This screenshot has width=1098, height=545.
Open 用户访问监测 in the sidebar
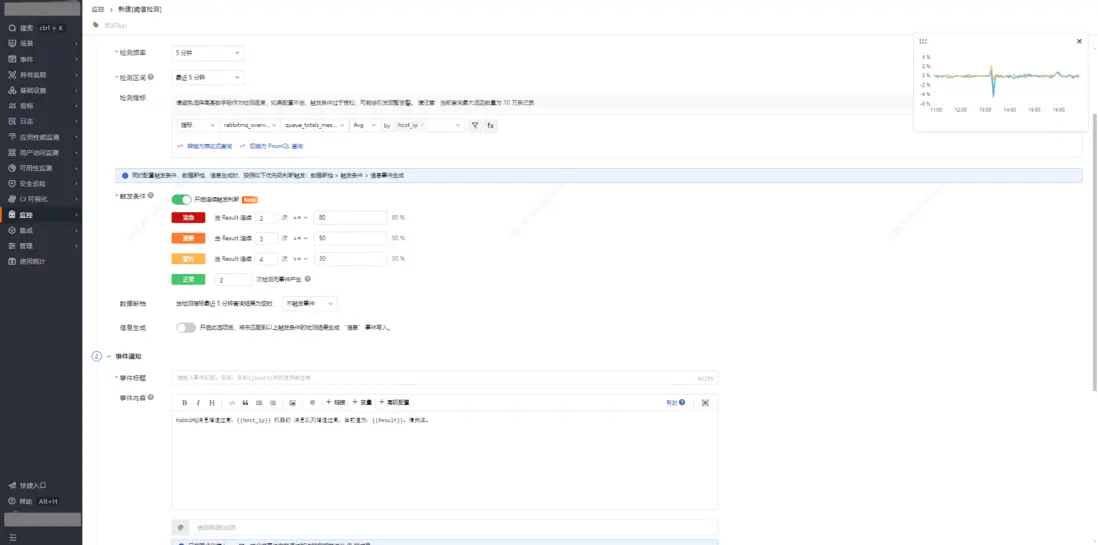point(41,153)
